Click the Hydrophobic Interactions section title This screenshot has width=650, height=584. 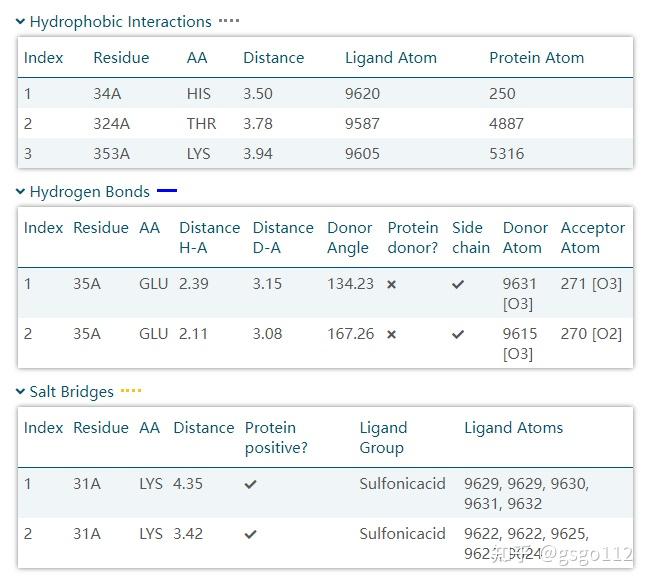tap(120, 21)
